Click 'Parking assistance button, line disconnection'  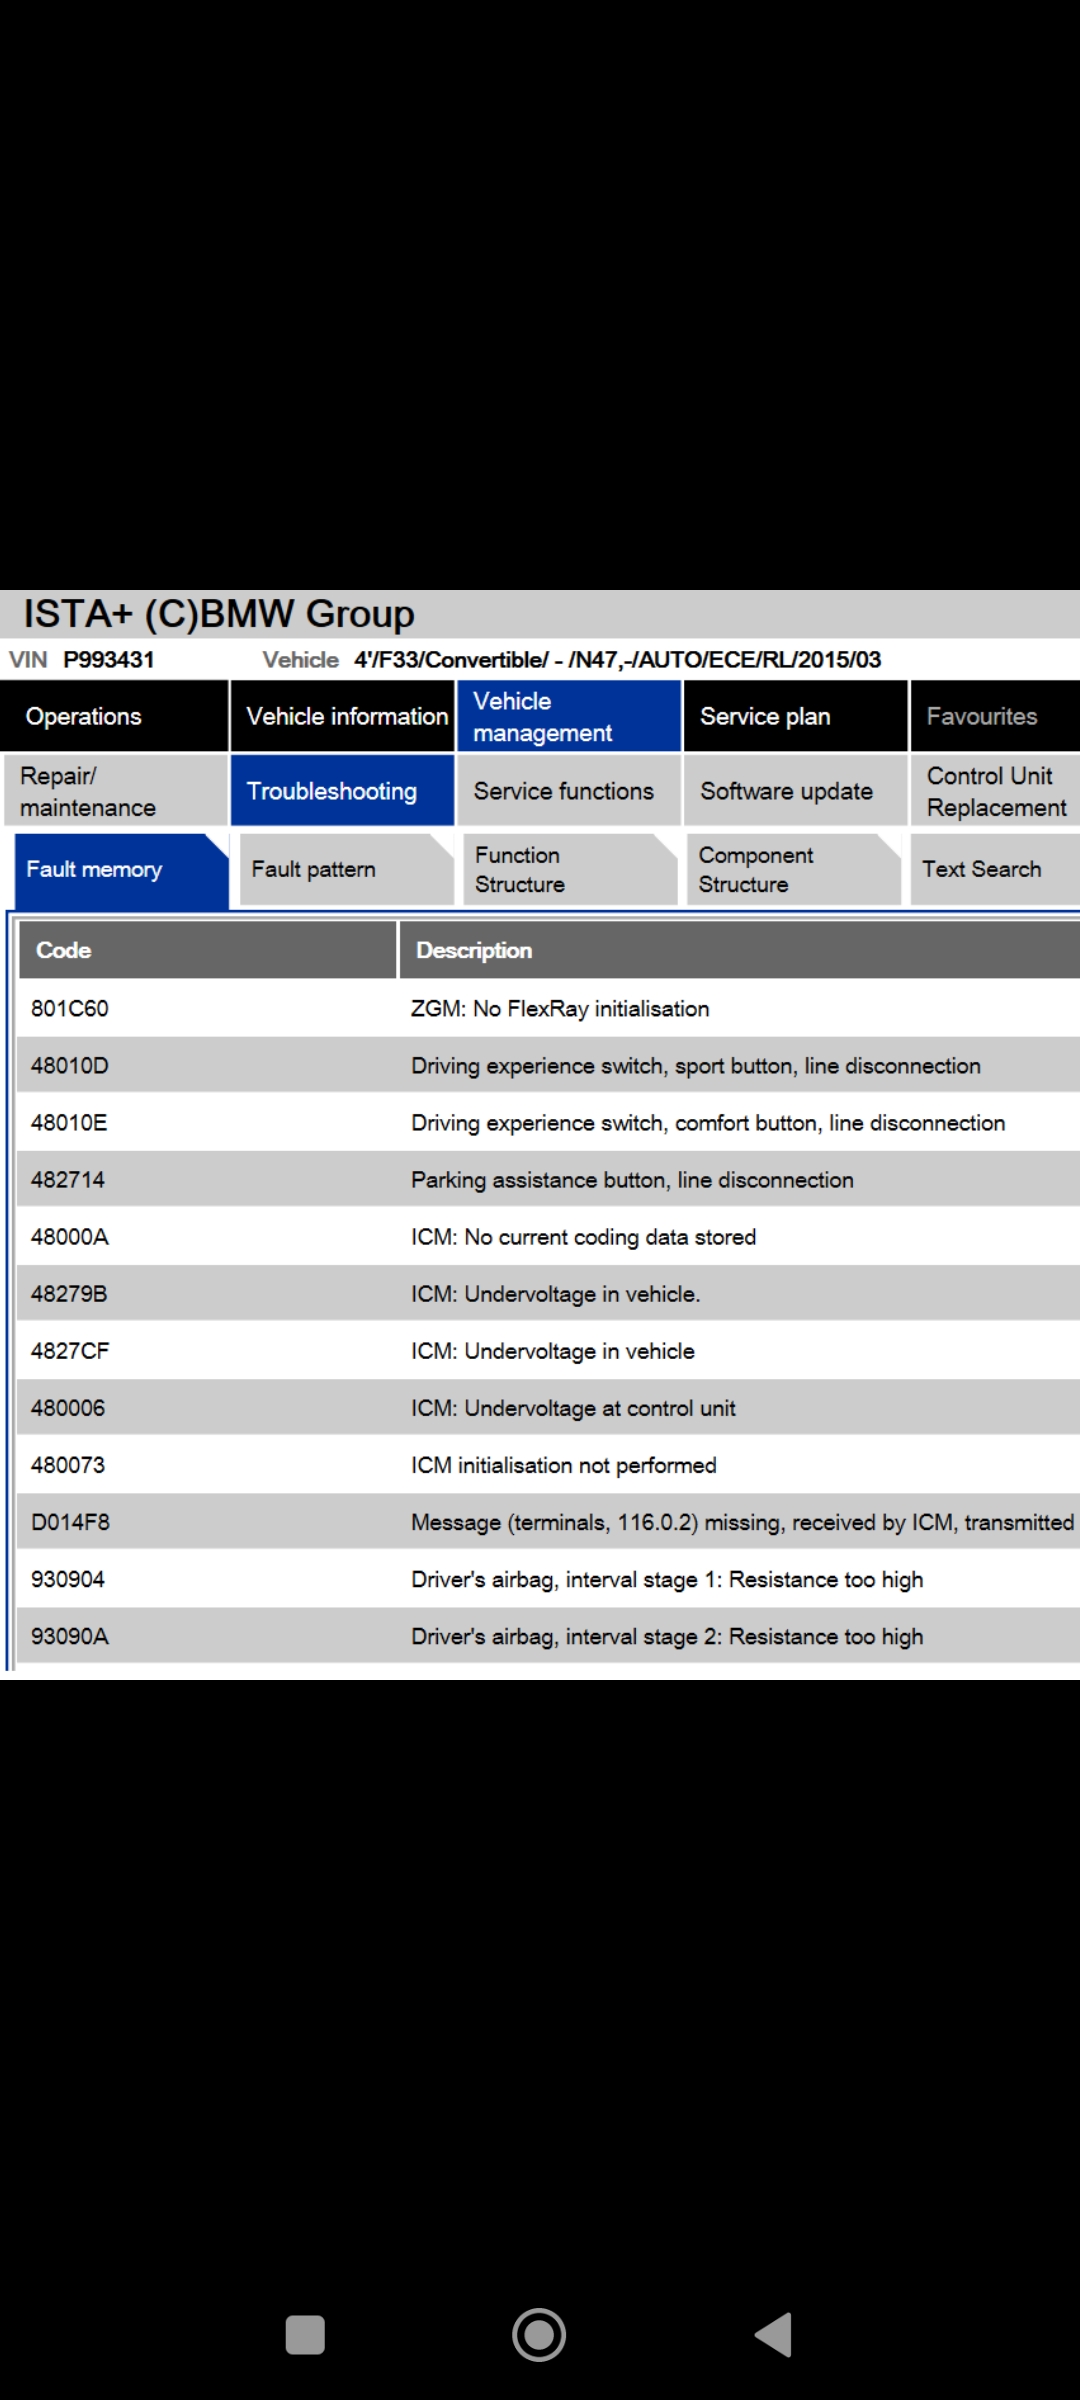[632, 1179]
